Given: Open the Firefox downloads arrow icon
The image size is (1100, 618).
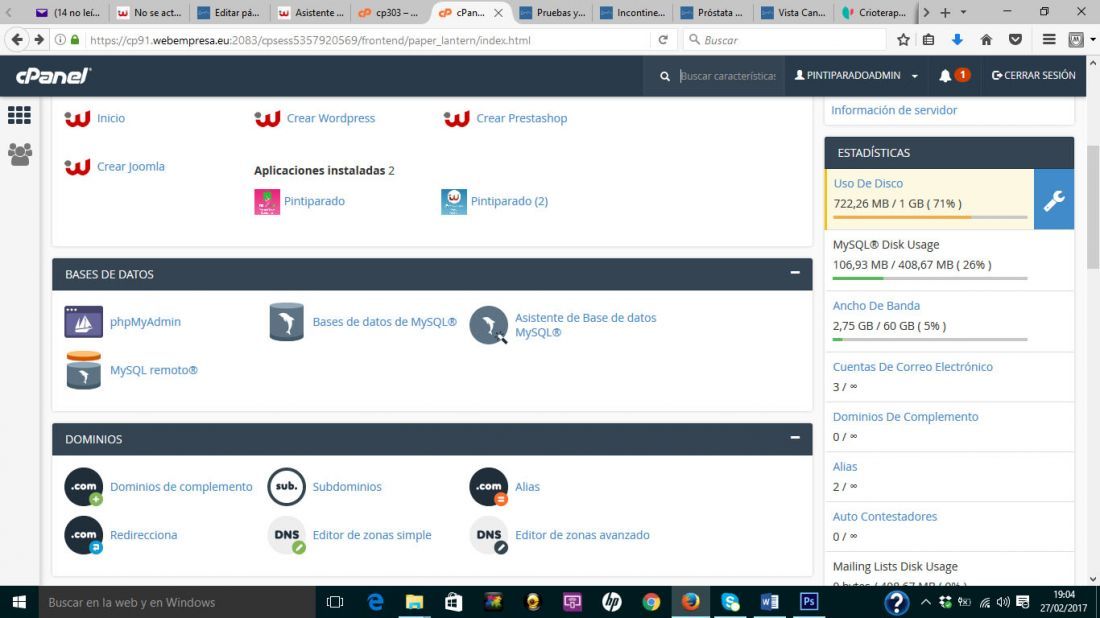Looking at the screenshot, I should pyautogui.click(x=957, y=40).
